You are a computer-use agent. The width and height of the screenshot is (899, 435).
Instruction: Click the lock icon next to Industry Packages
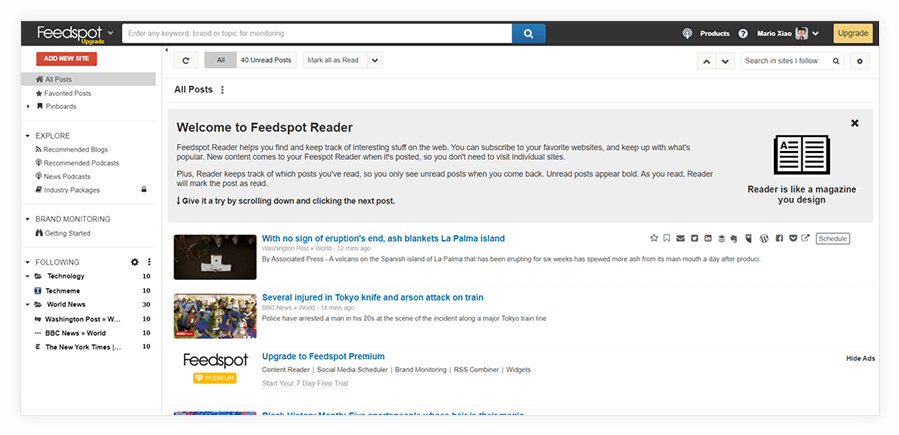pyautogui.click(x=144, y=190)
